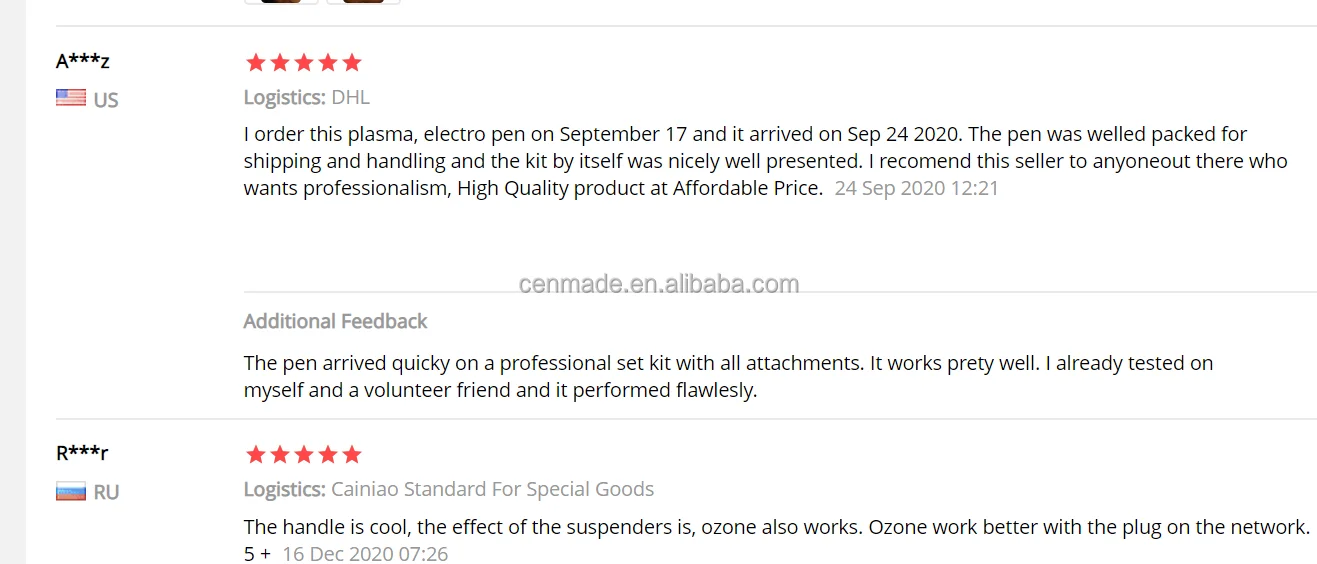Click the last star in R***r's rating
Viewport: 1317px width, 564px height.
(x=352, y=455)
